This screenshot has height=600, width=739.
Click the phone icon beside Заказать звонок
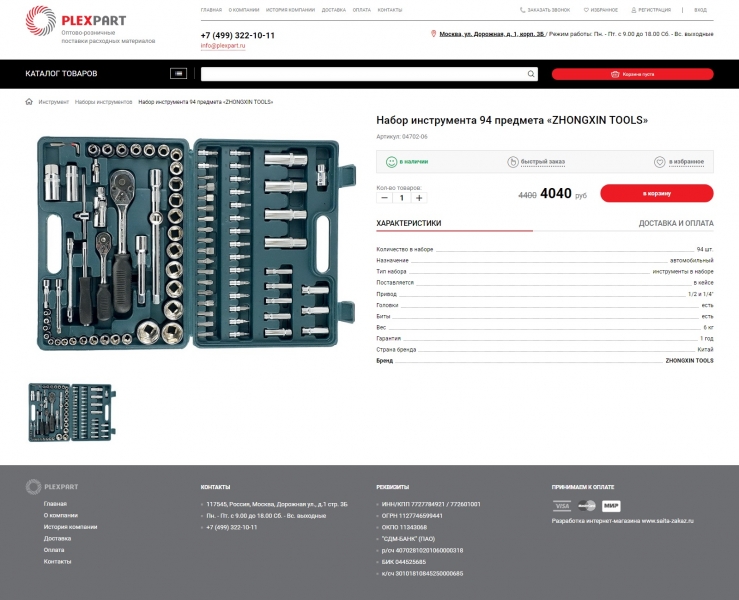coord(522,10)
